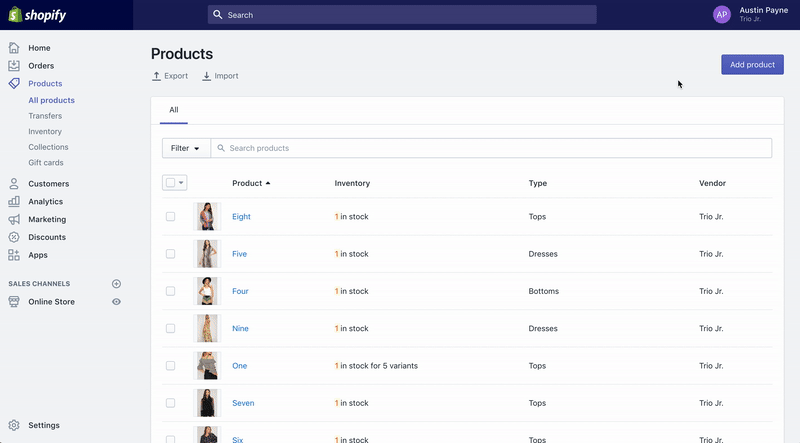Toggle the select-all products checkbox
Image resolution: width=800 pixels, height=443 pixels.
click(x=170, y=183)
